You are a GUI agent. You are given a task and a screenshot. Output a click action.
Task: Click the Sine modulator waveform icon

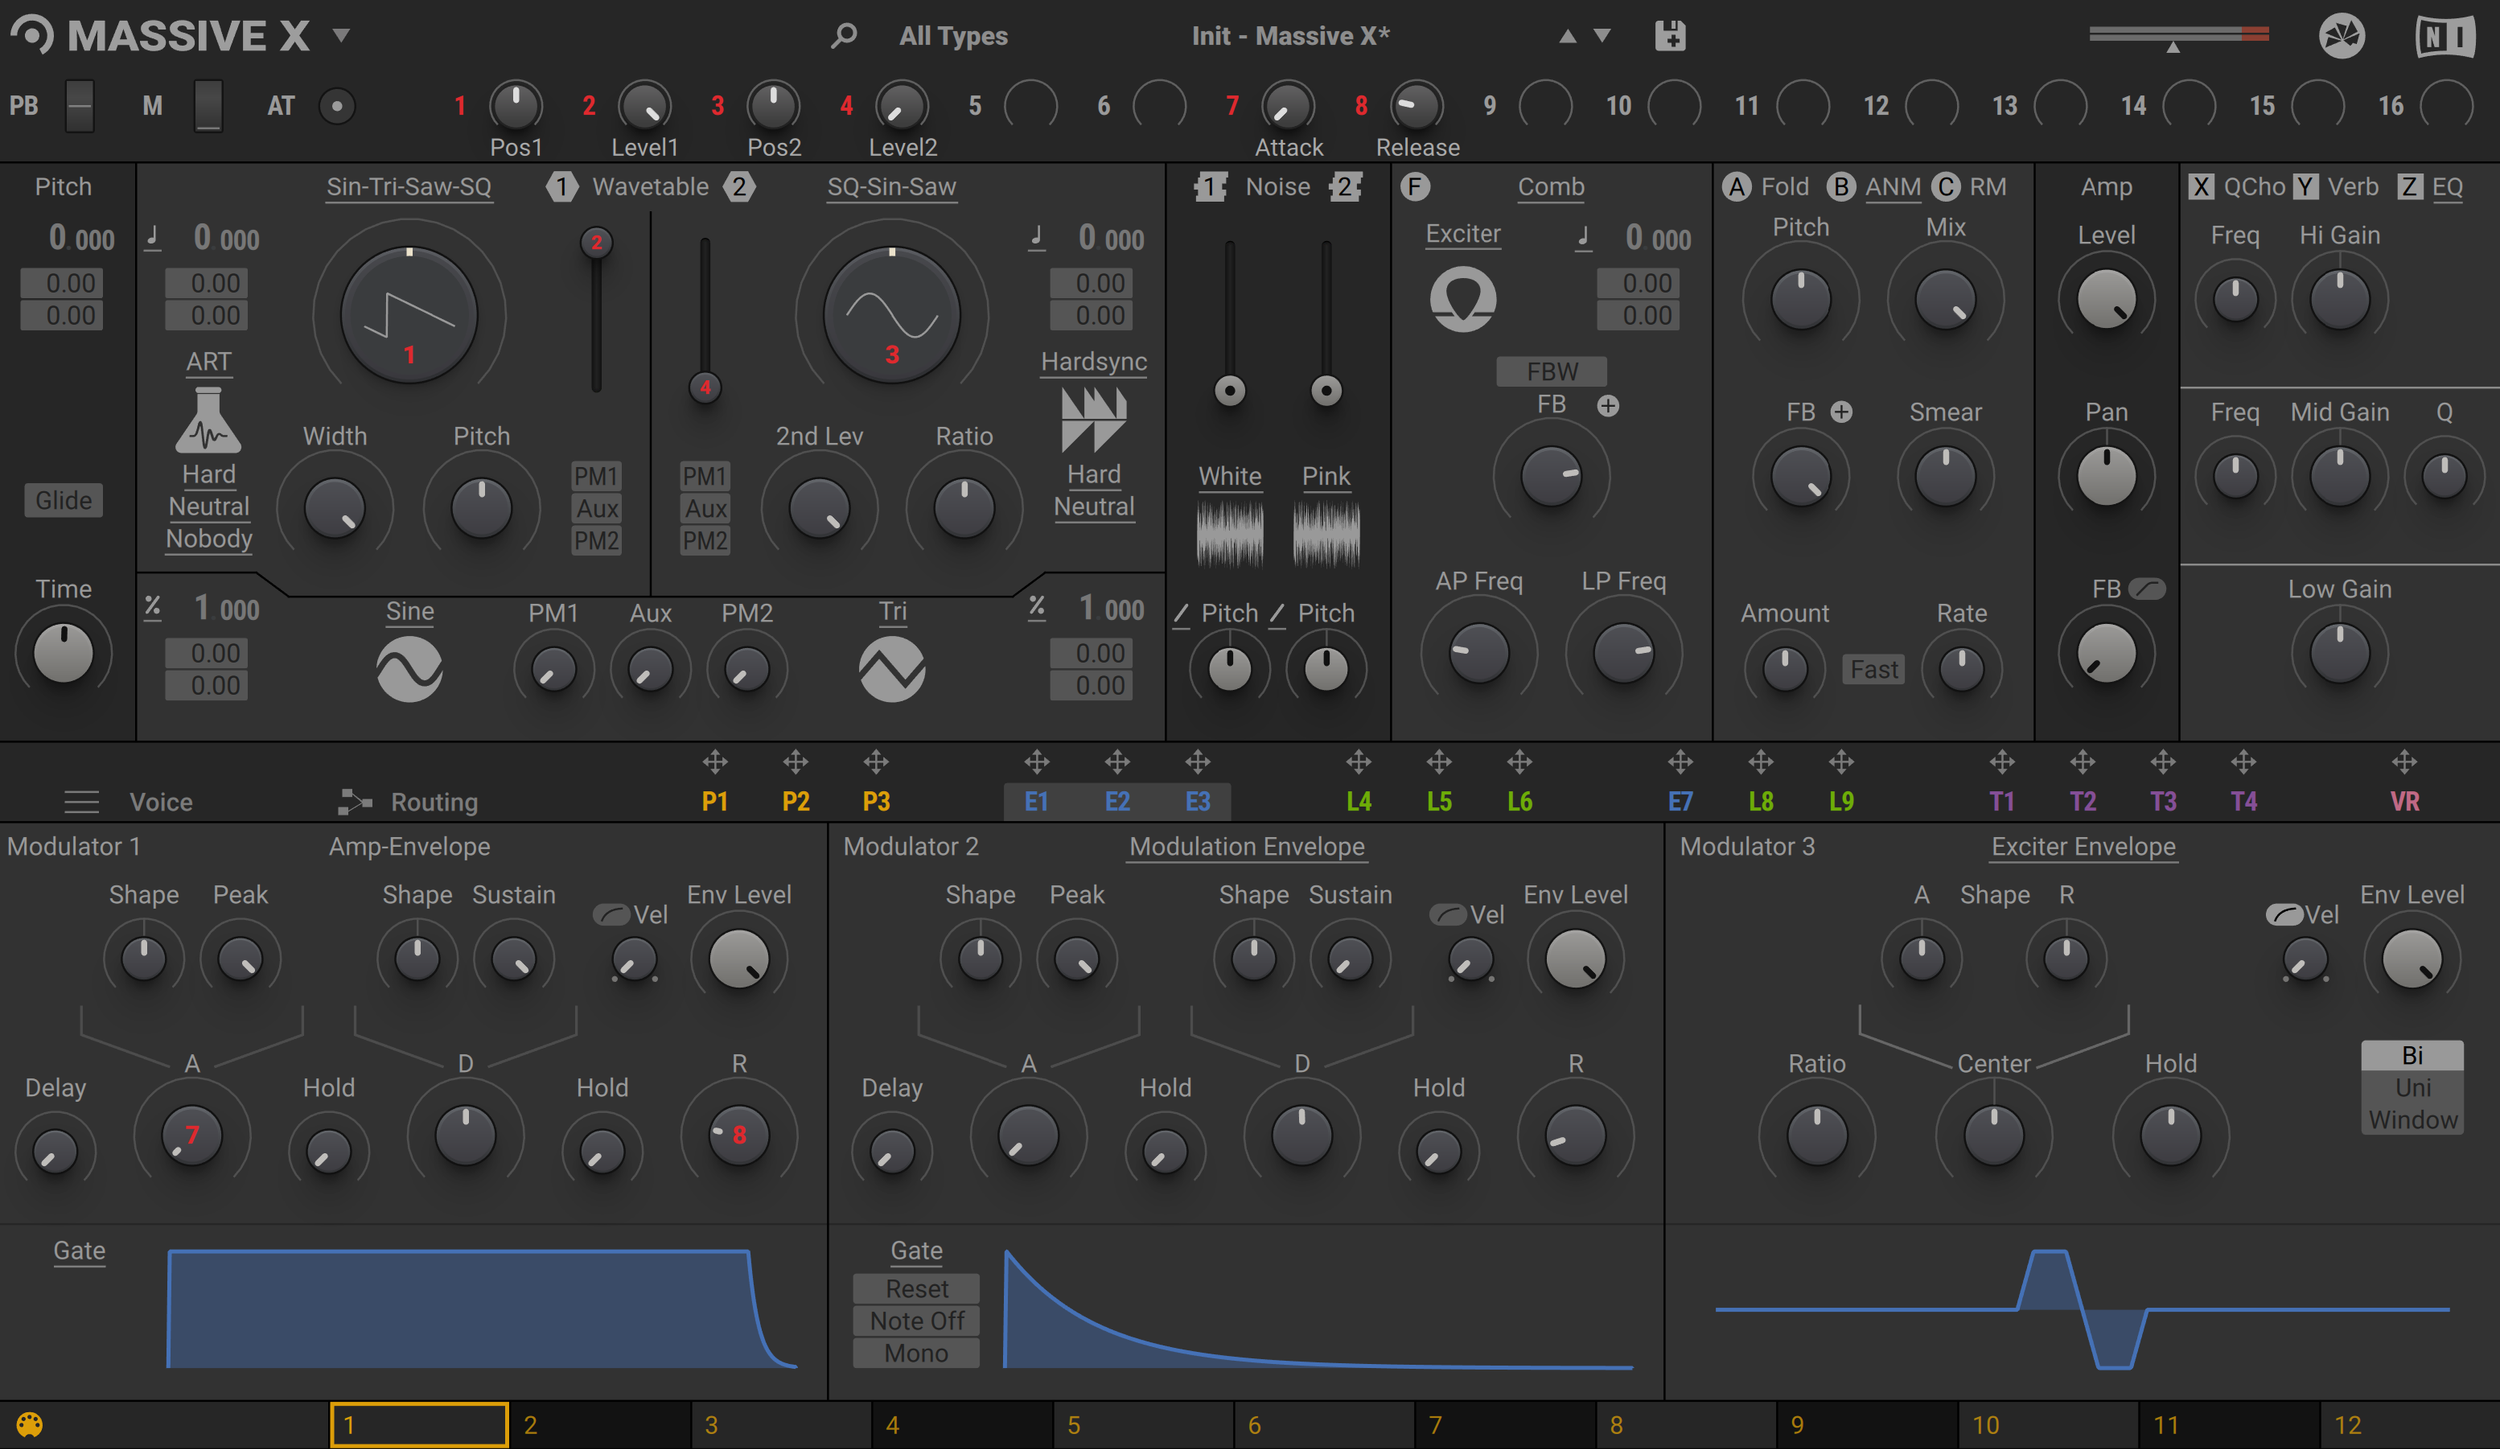[x=409, y=669]
